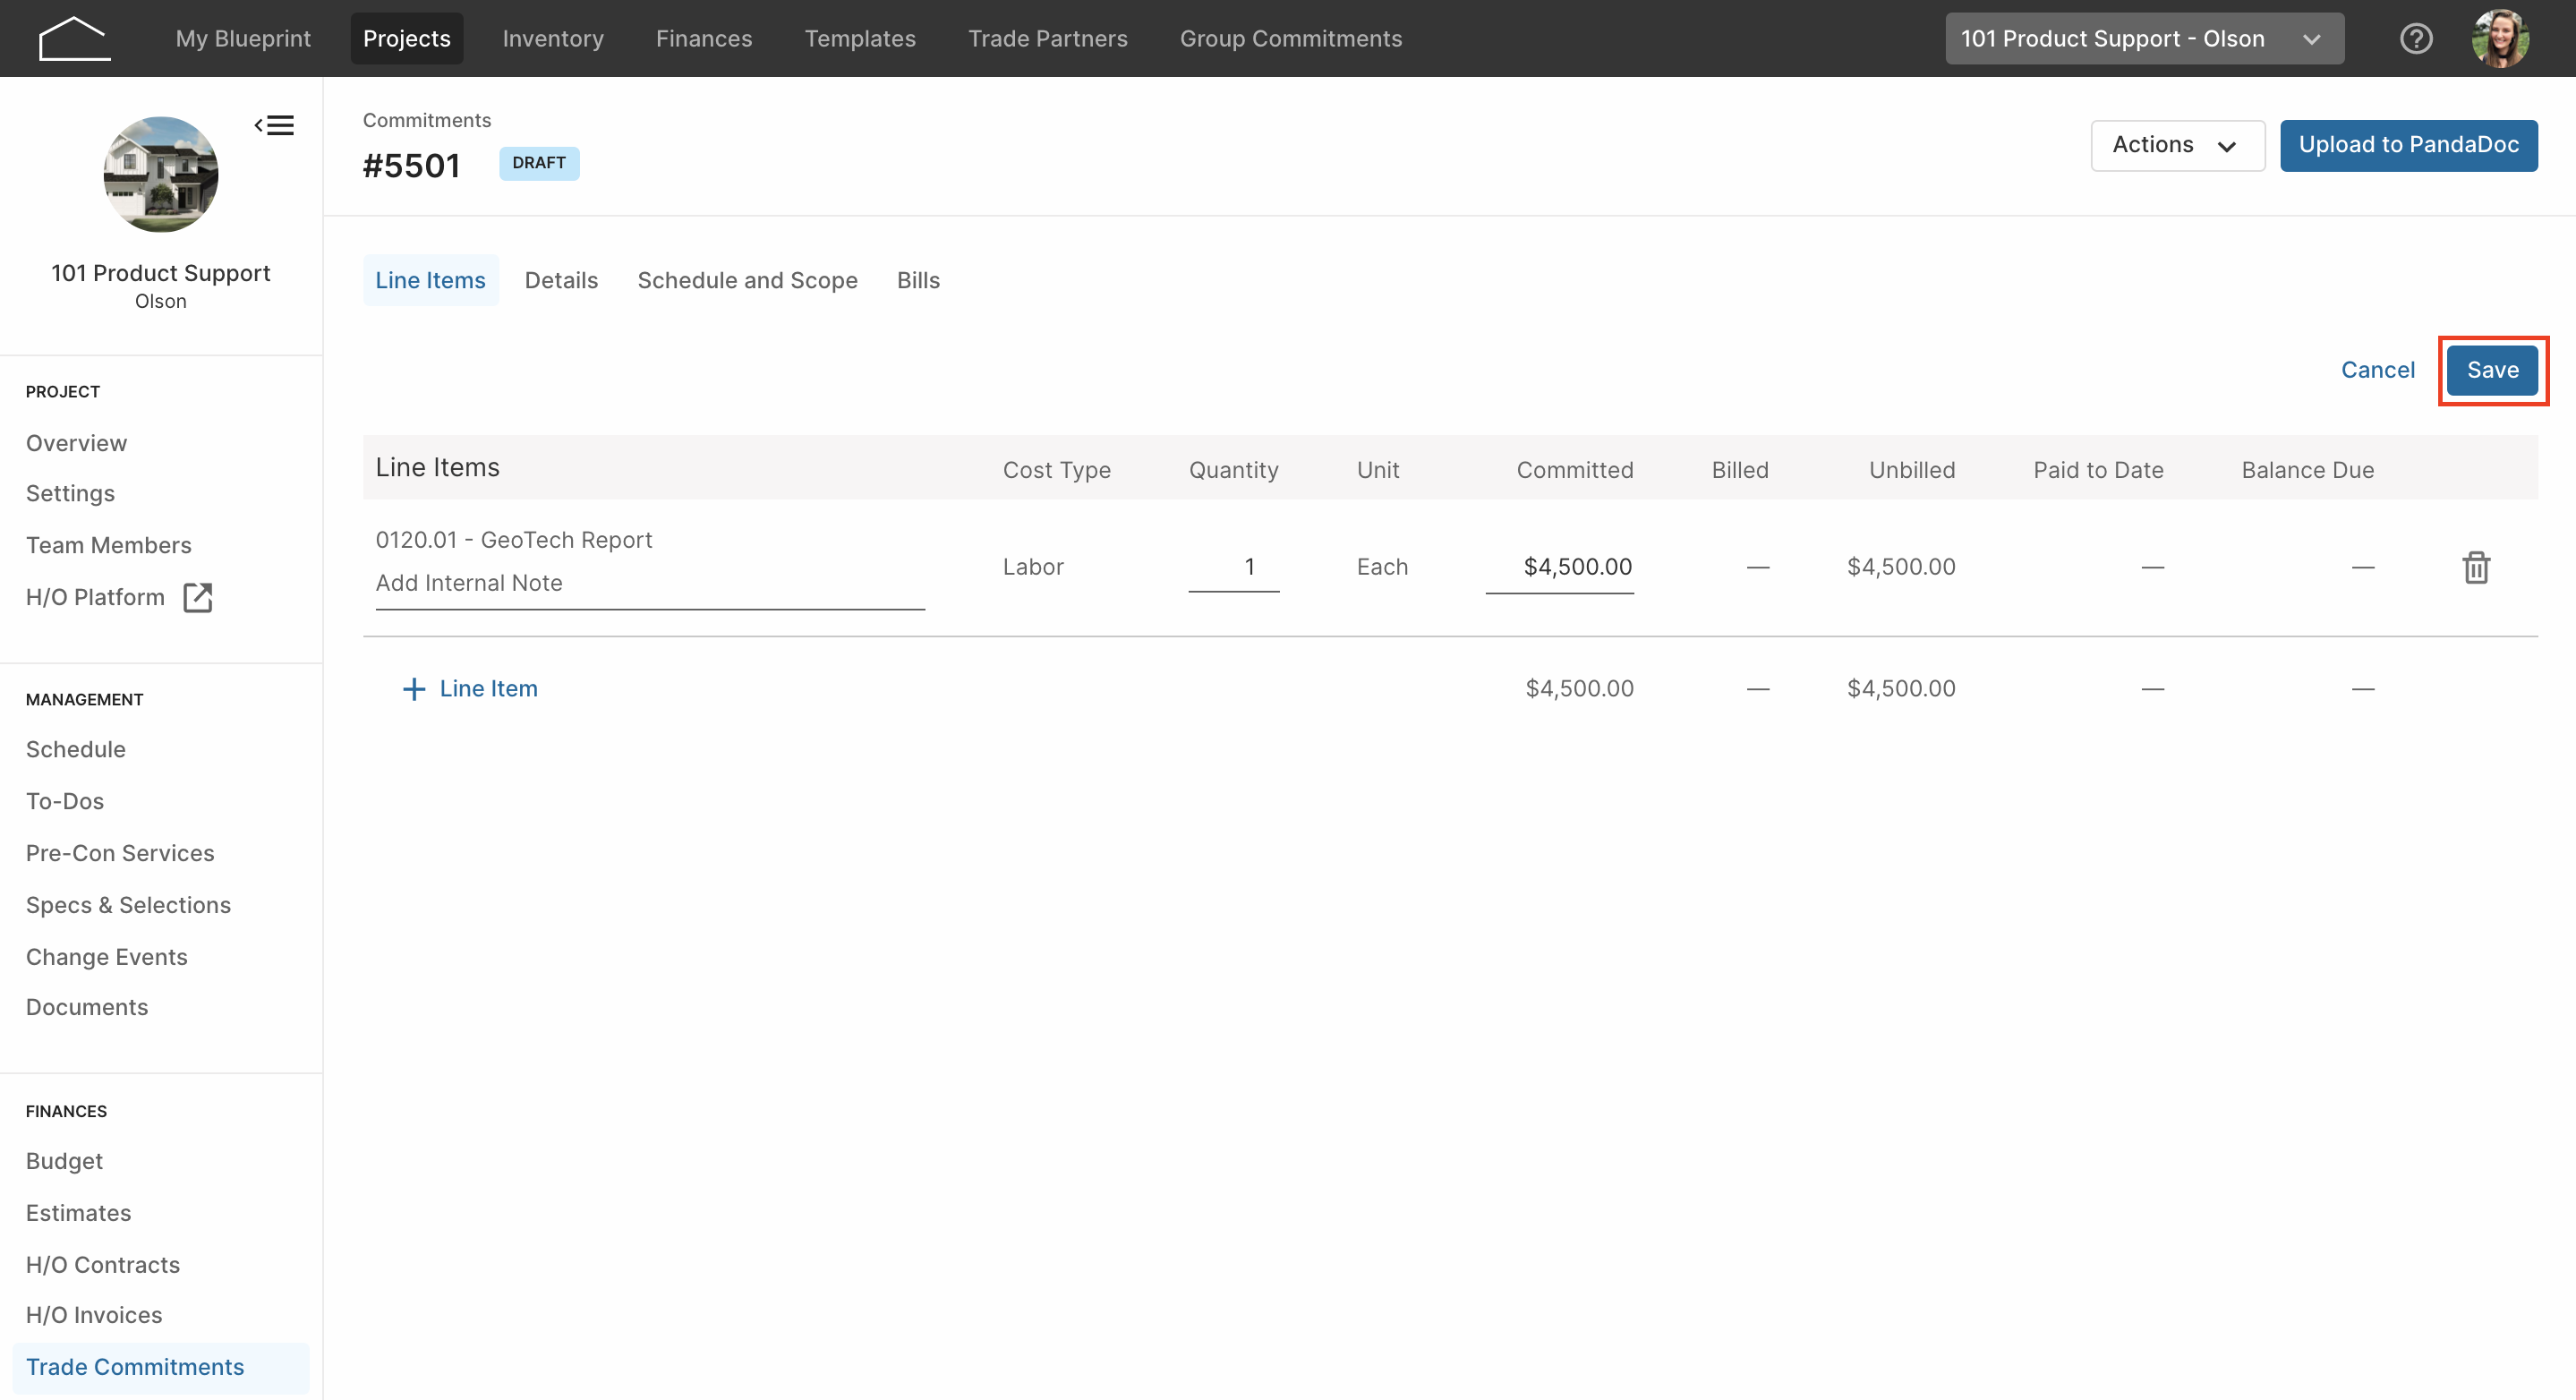Click the Add Internal Note field

[x=650, y=584]
